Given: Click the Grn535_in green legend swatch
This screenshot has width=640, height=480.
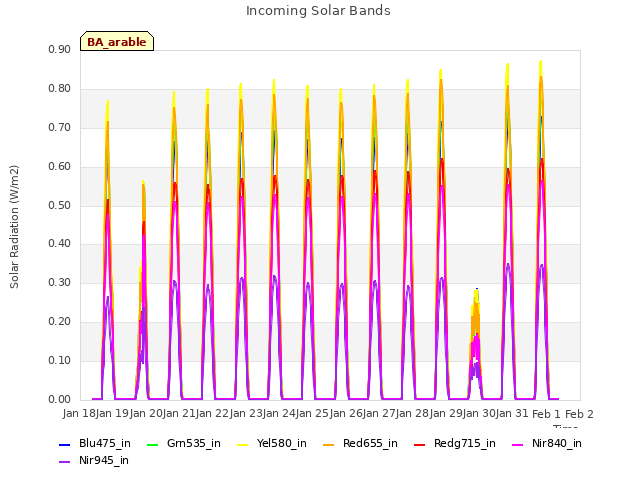Looking at the screenshot, I should pyautogui.click(x=152, y=444).
